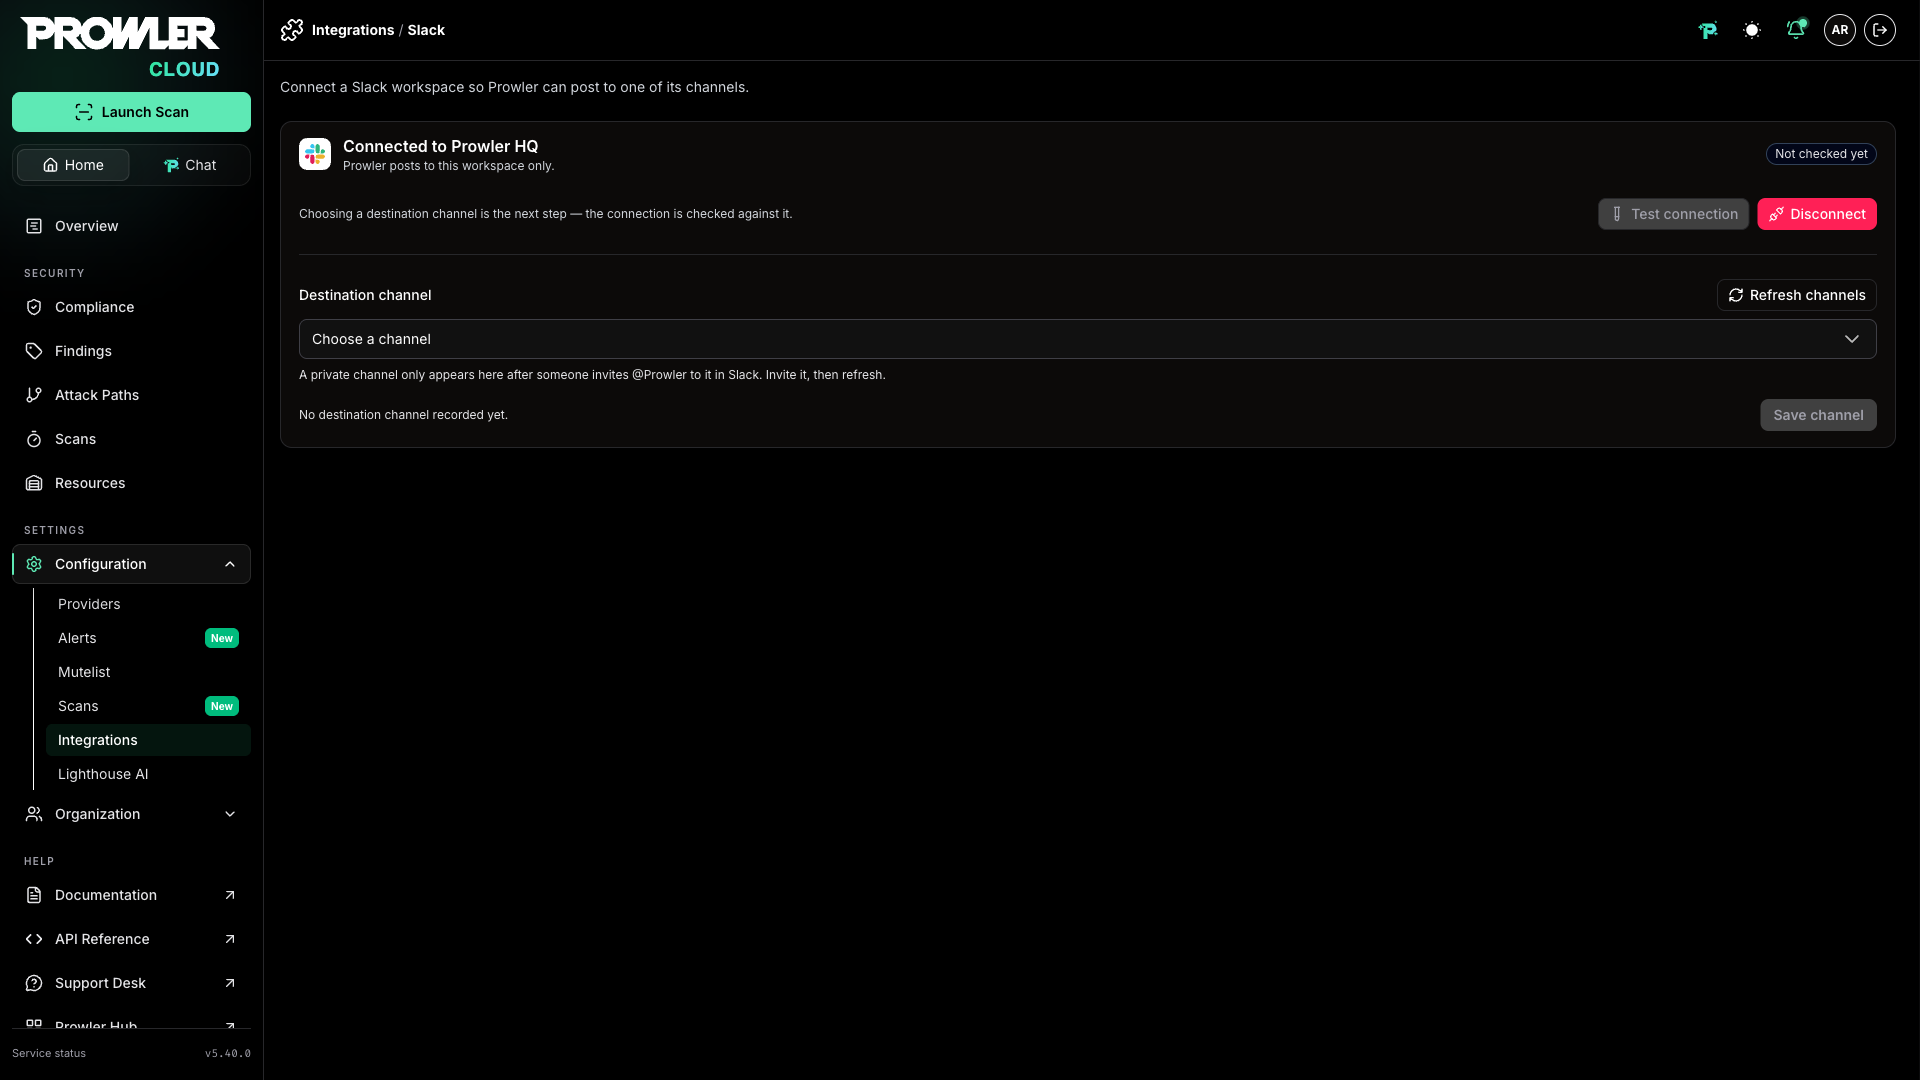Open Providers under Configuration

(x=148, y=604)
